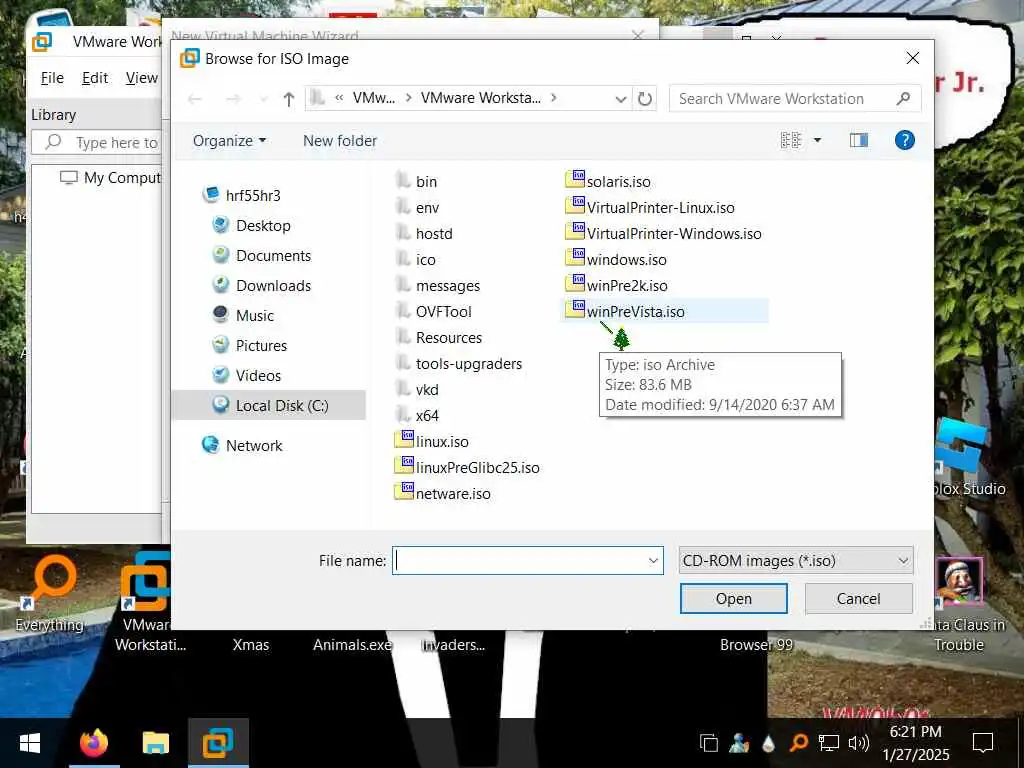
Task: Select hrf55hr3 in the navigation pane
Action: pyautogui.click(x=253, y=195)
